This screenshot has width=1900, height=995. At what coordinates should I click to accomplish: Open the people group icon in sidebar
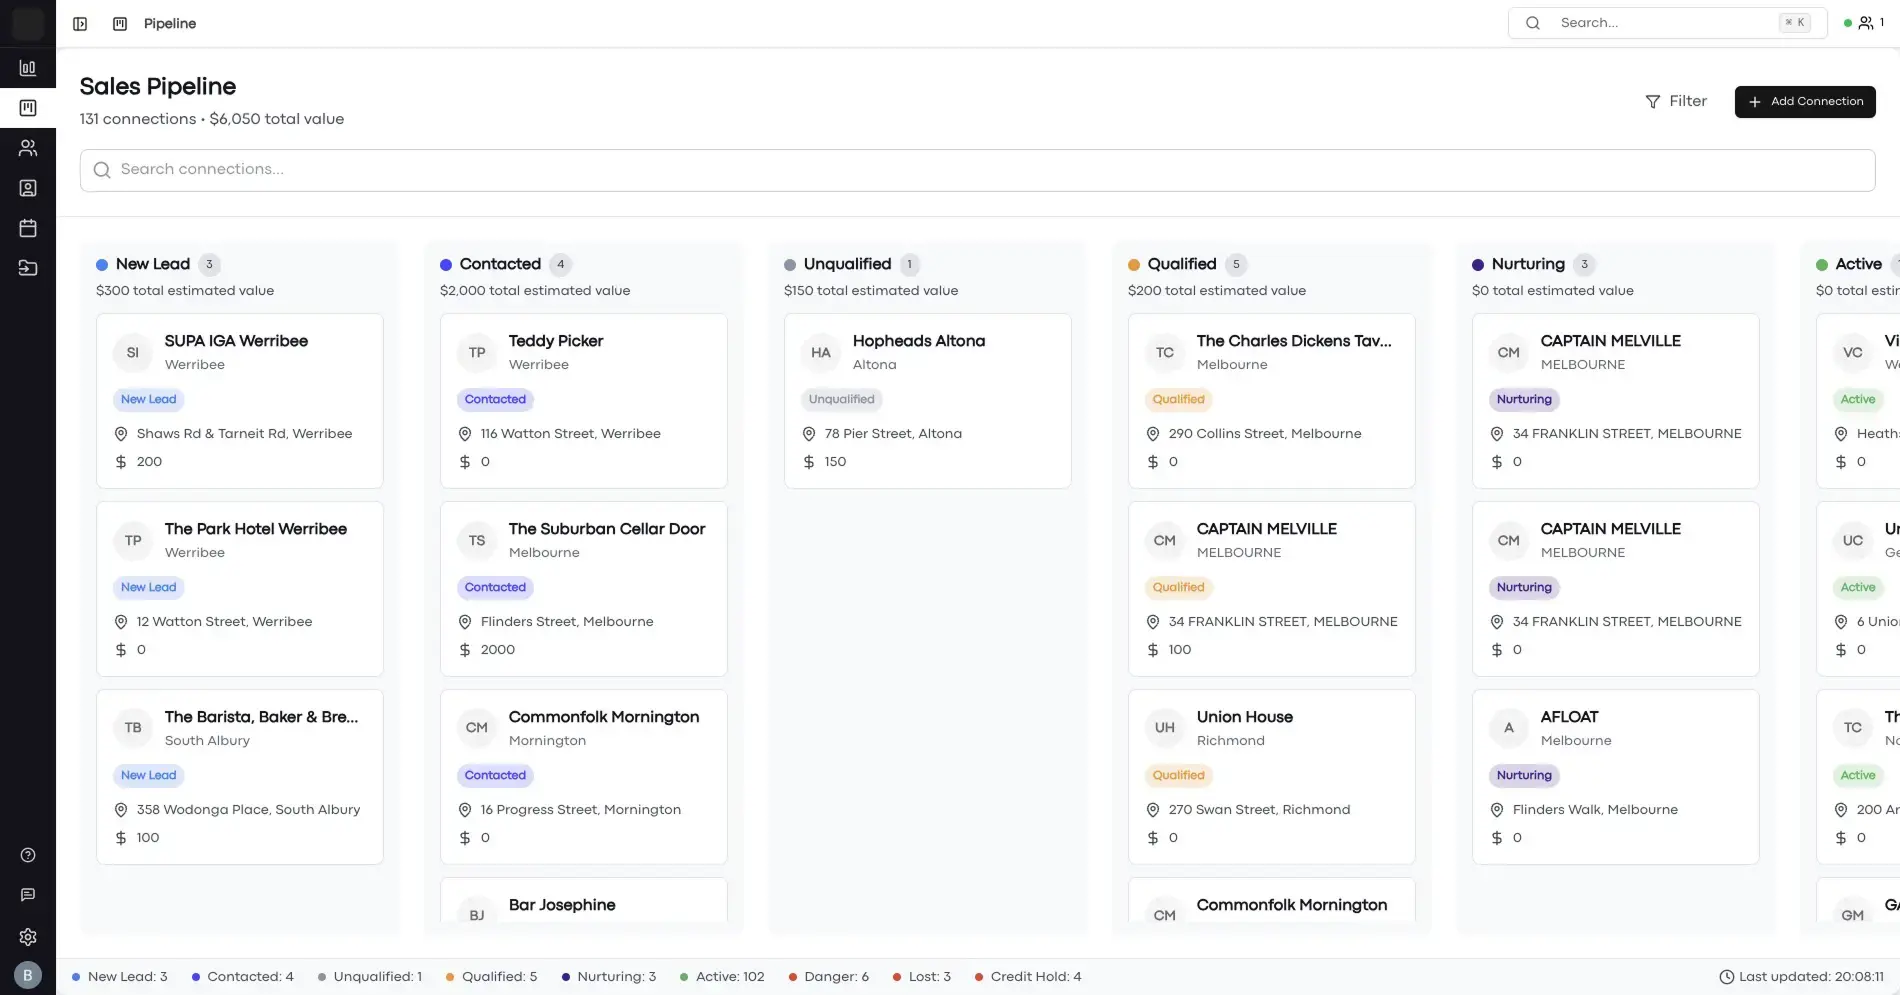click(28, 148)
